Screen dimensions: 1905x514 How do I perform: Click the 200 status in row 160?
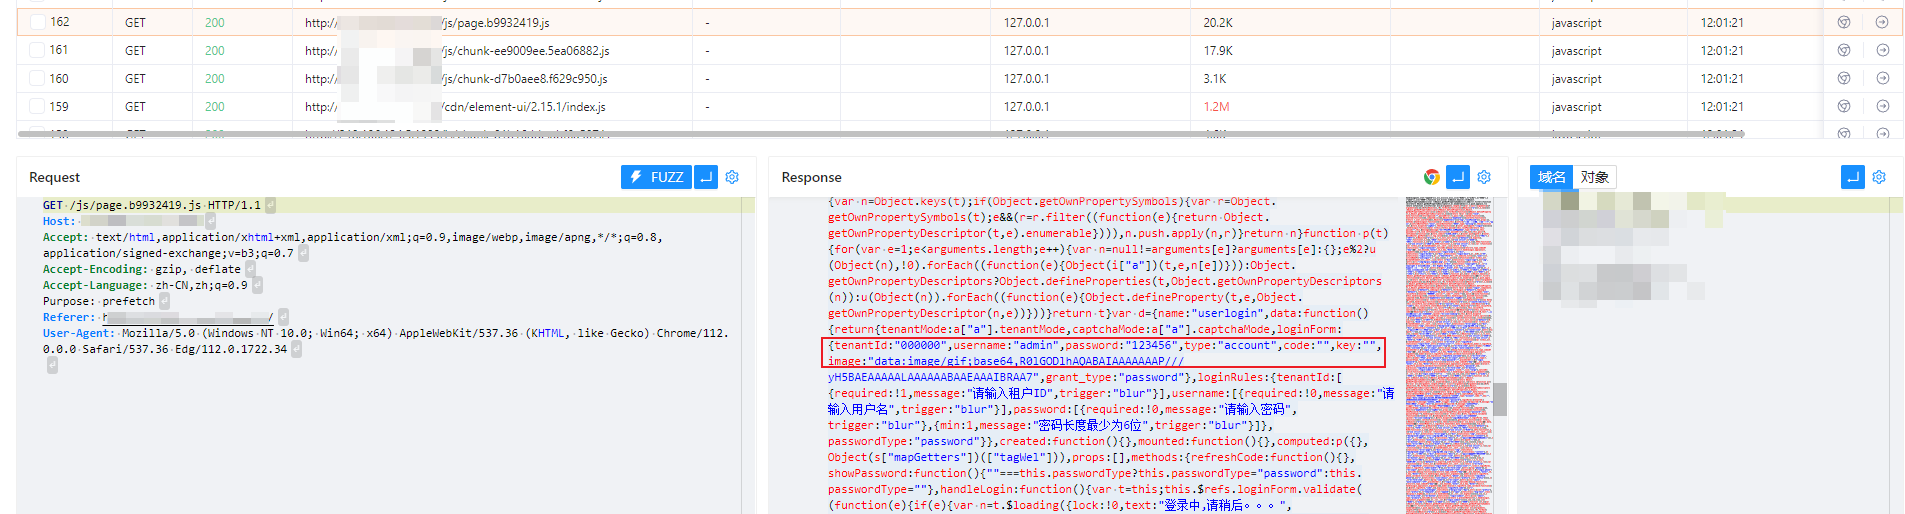pyautogui.click(x=215, y=78)
